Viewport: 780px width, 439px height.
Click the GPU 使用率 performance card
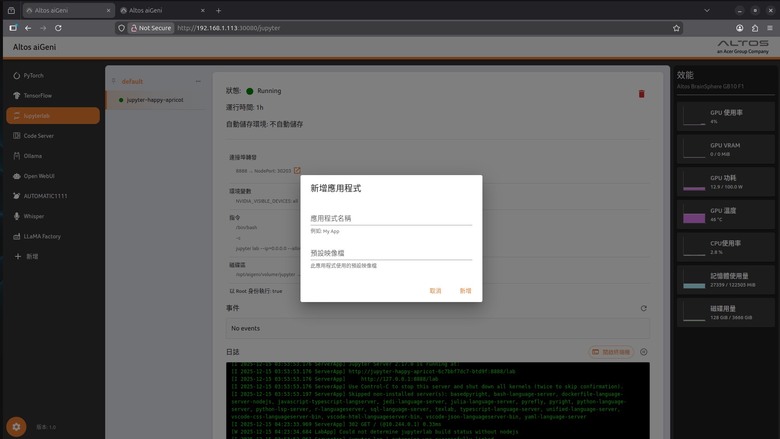(725, 117)
